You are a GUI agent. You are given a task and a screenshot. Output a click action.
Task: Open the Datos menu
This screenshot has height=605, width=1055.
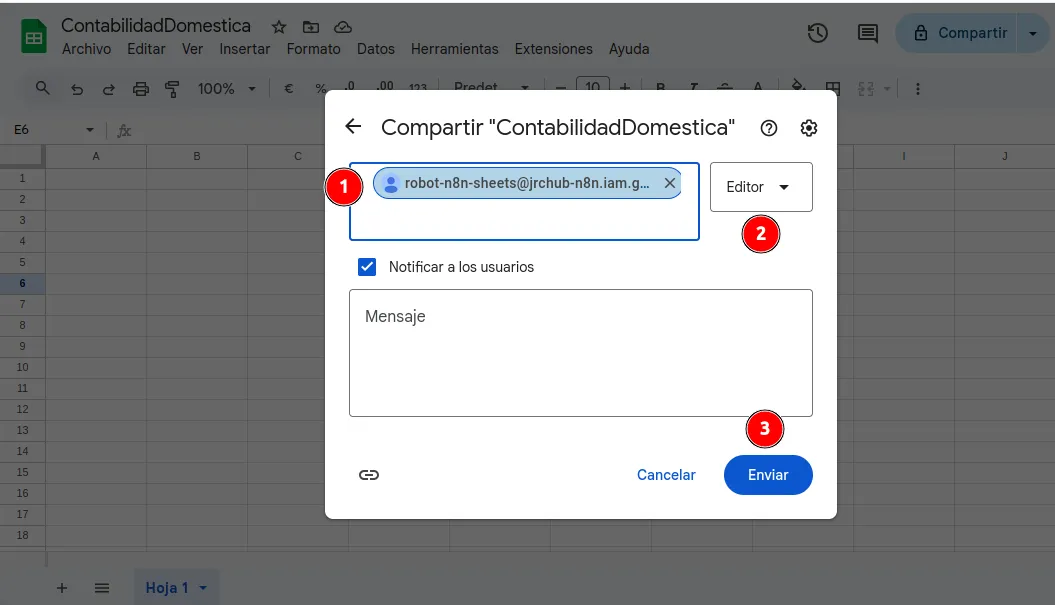point(375,49)
